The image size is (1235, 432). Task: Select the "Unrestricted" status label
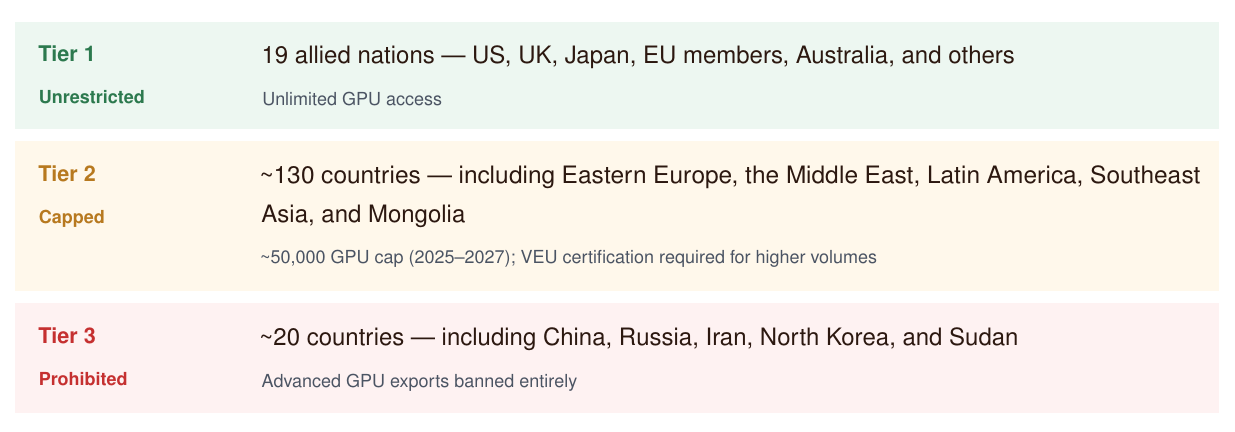91,97
